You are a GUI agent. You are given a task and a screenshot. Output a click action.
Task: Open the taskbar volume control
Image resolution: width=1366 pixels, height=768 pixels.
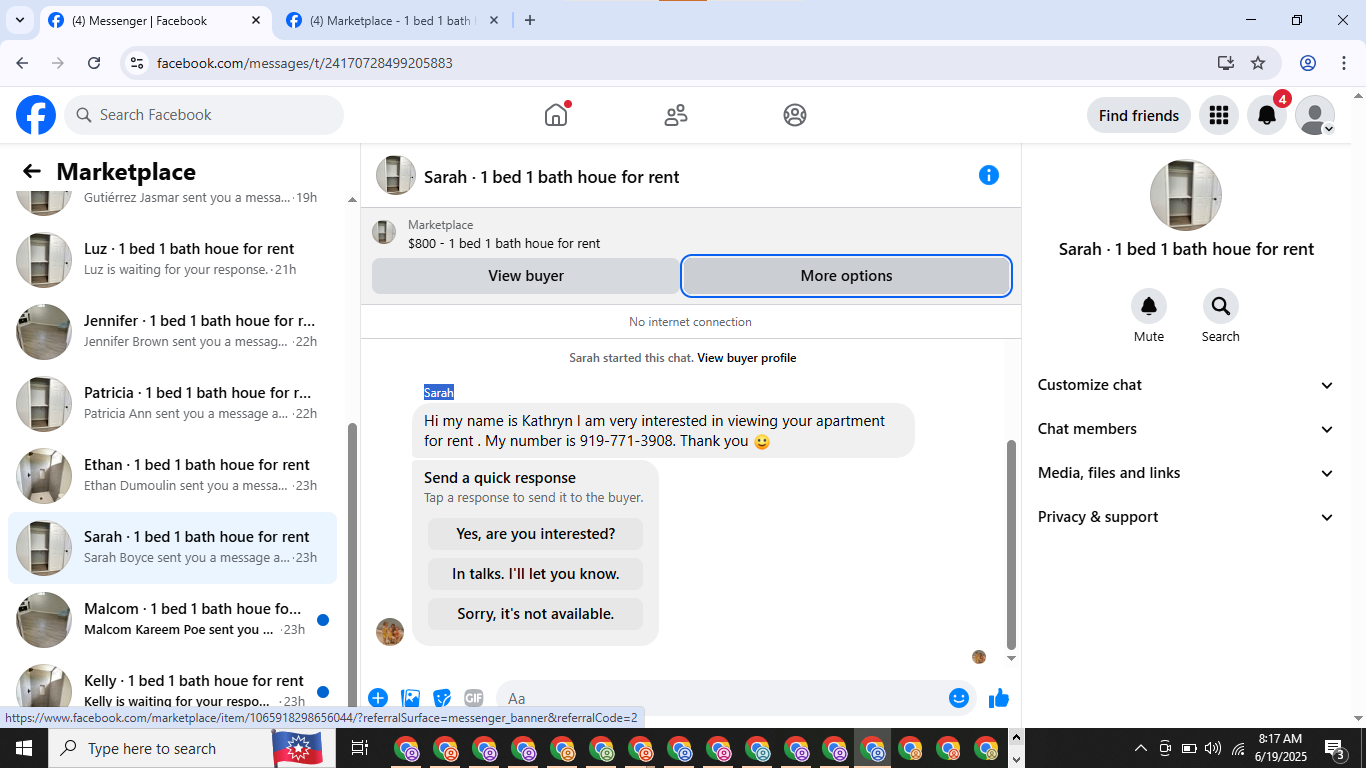pos(1213,748)
